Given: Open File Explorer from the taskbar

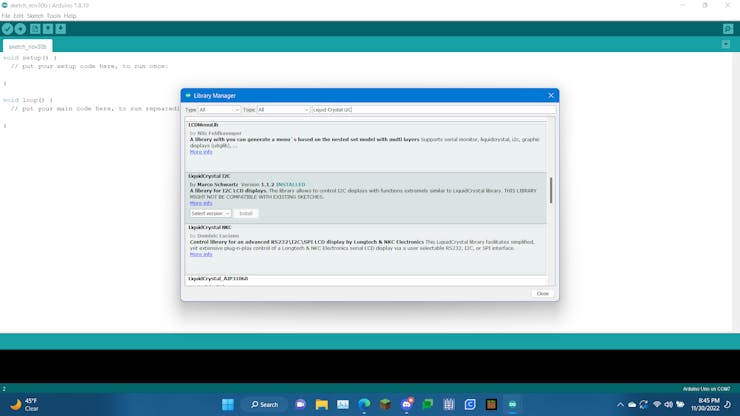Looking at the screenshot, I should coord(321,404).
